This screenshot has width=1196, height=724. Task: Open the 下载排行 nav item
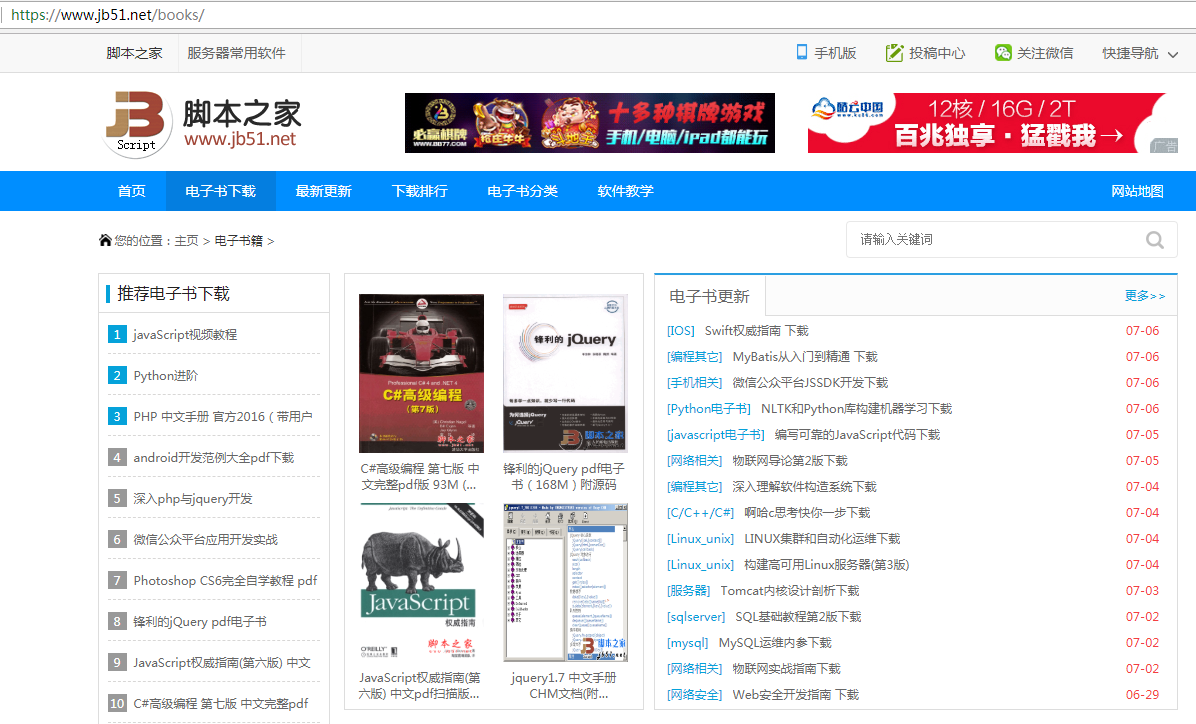tap(420, 191)
